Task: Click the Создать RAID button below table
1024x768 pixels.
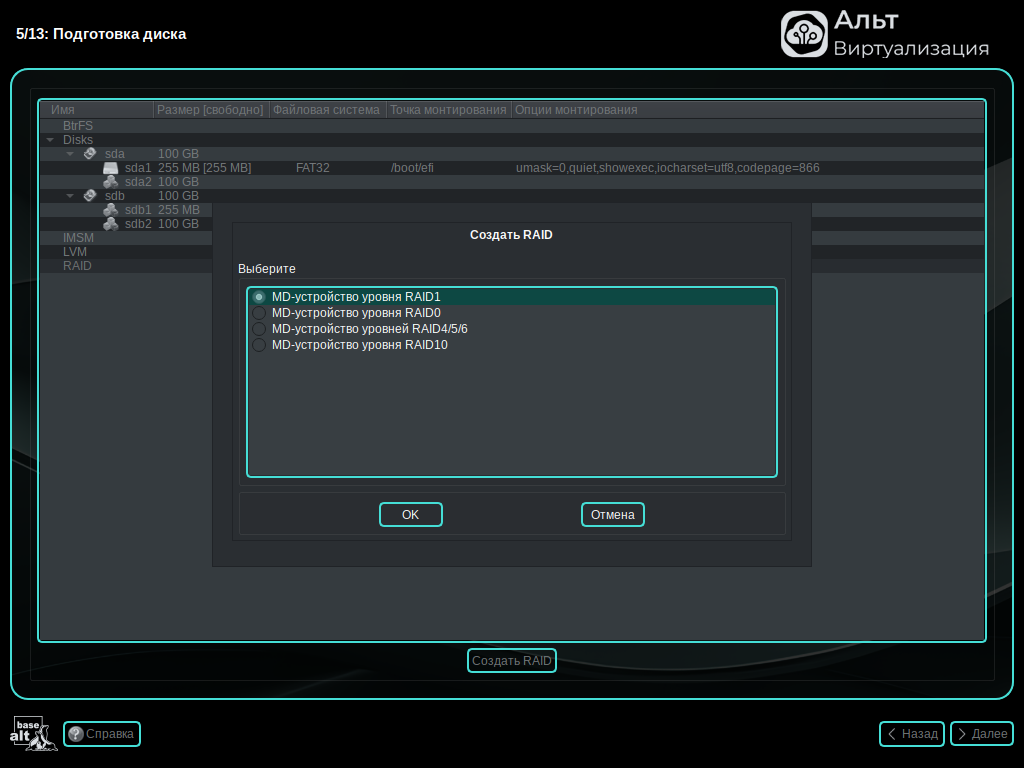Action: (511, 660)
